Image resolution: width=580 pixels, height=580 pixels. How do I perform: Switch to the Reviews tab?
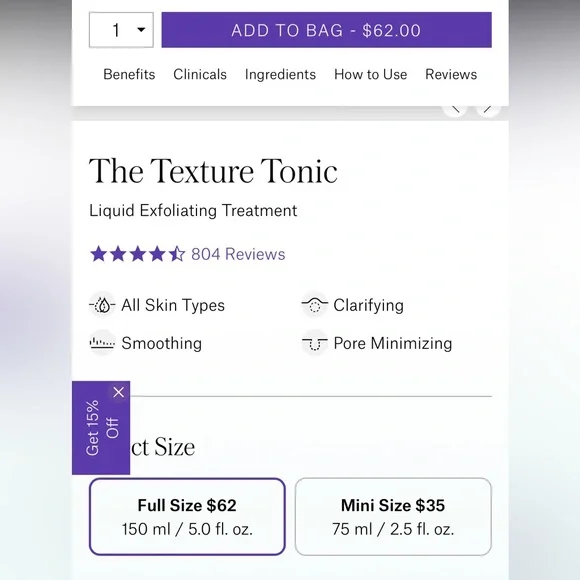[x=451, y=74]
